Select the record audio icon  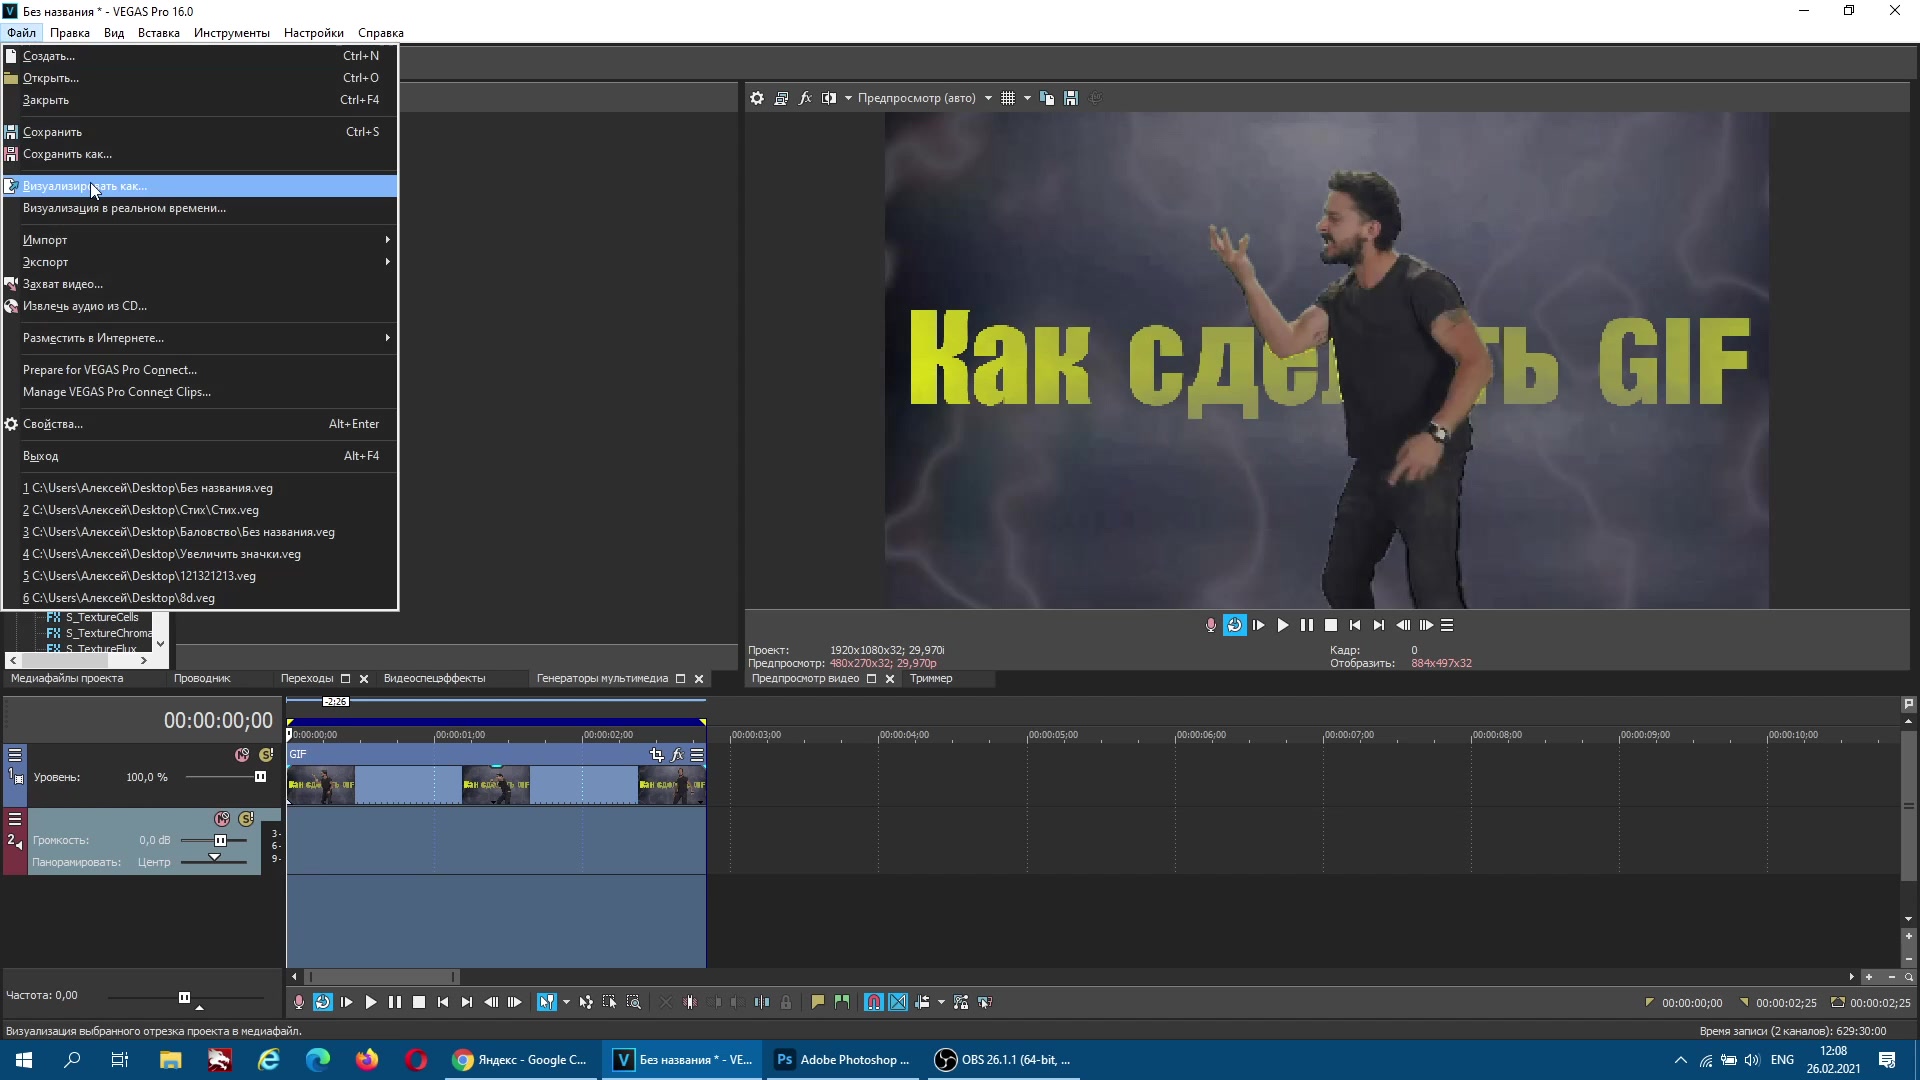(x=1211, y=625)
